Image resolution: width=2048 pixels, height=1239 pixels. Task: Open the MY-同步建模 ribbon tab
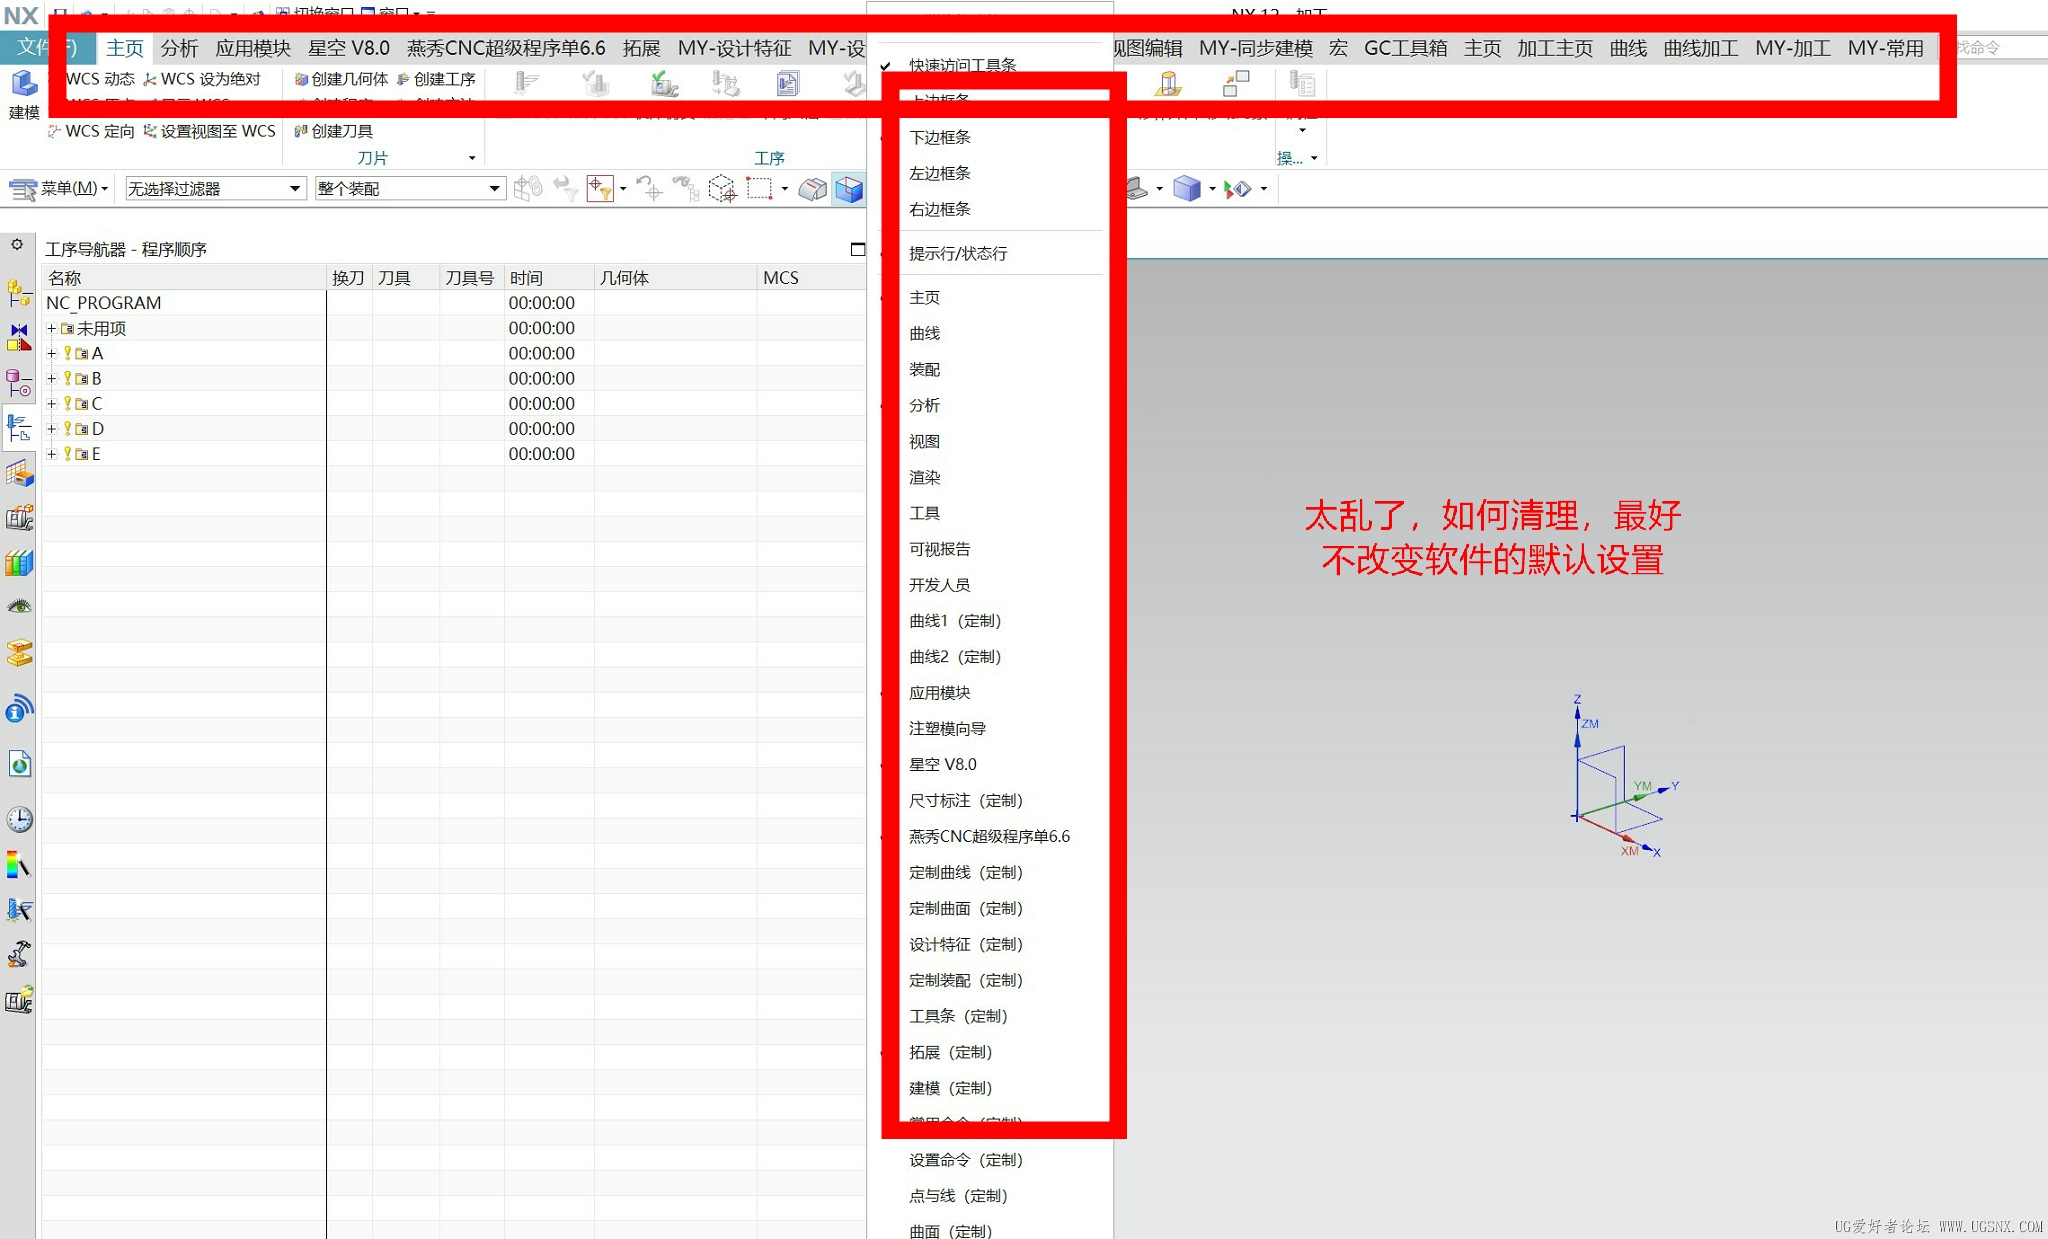[x=1256, y=48]
